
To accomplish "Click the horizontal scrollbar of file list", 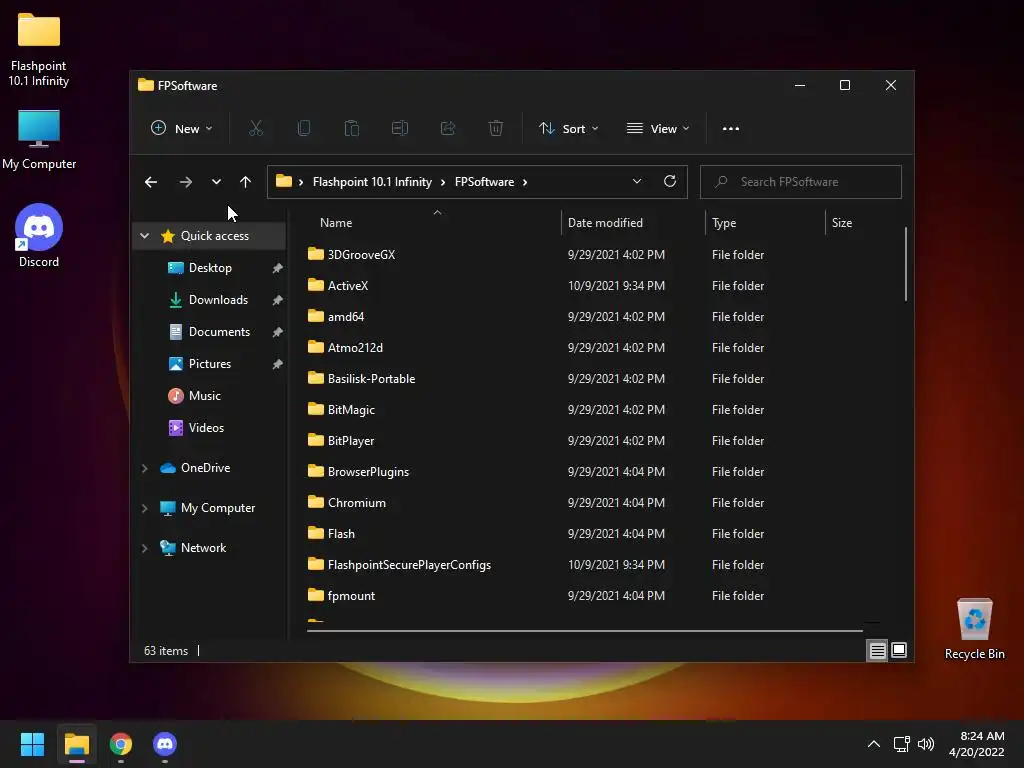I will (x=584, y=631).
